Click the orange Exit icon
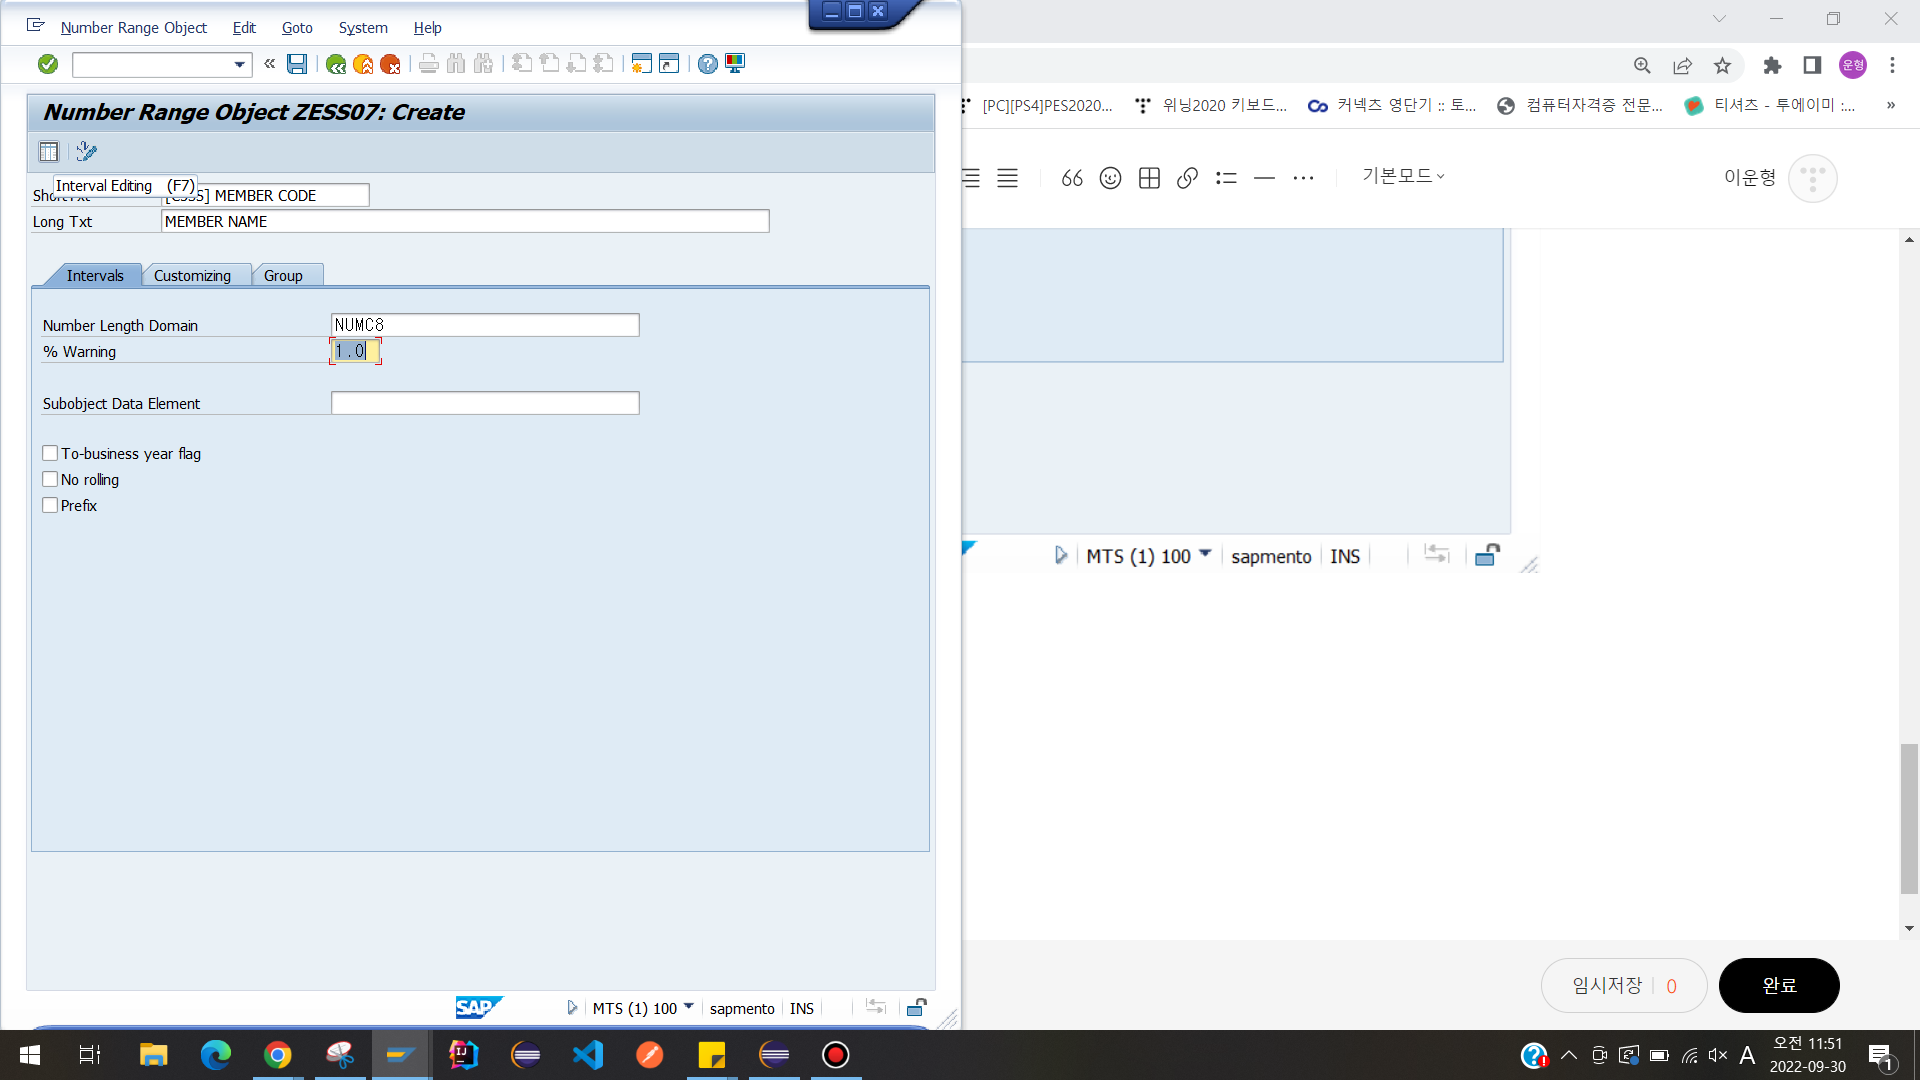 [363, 65]
